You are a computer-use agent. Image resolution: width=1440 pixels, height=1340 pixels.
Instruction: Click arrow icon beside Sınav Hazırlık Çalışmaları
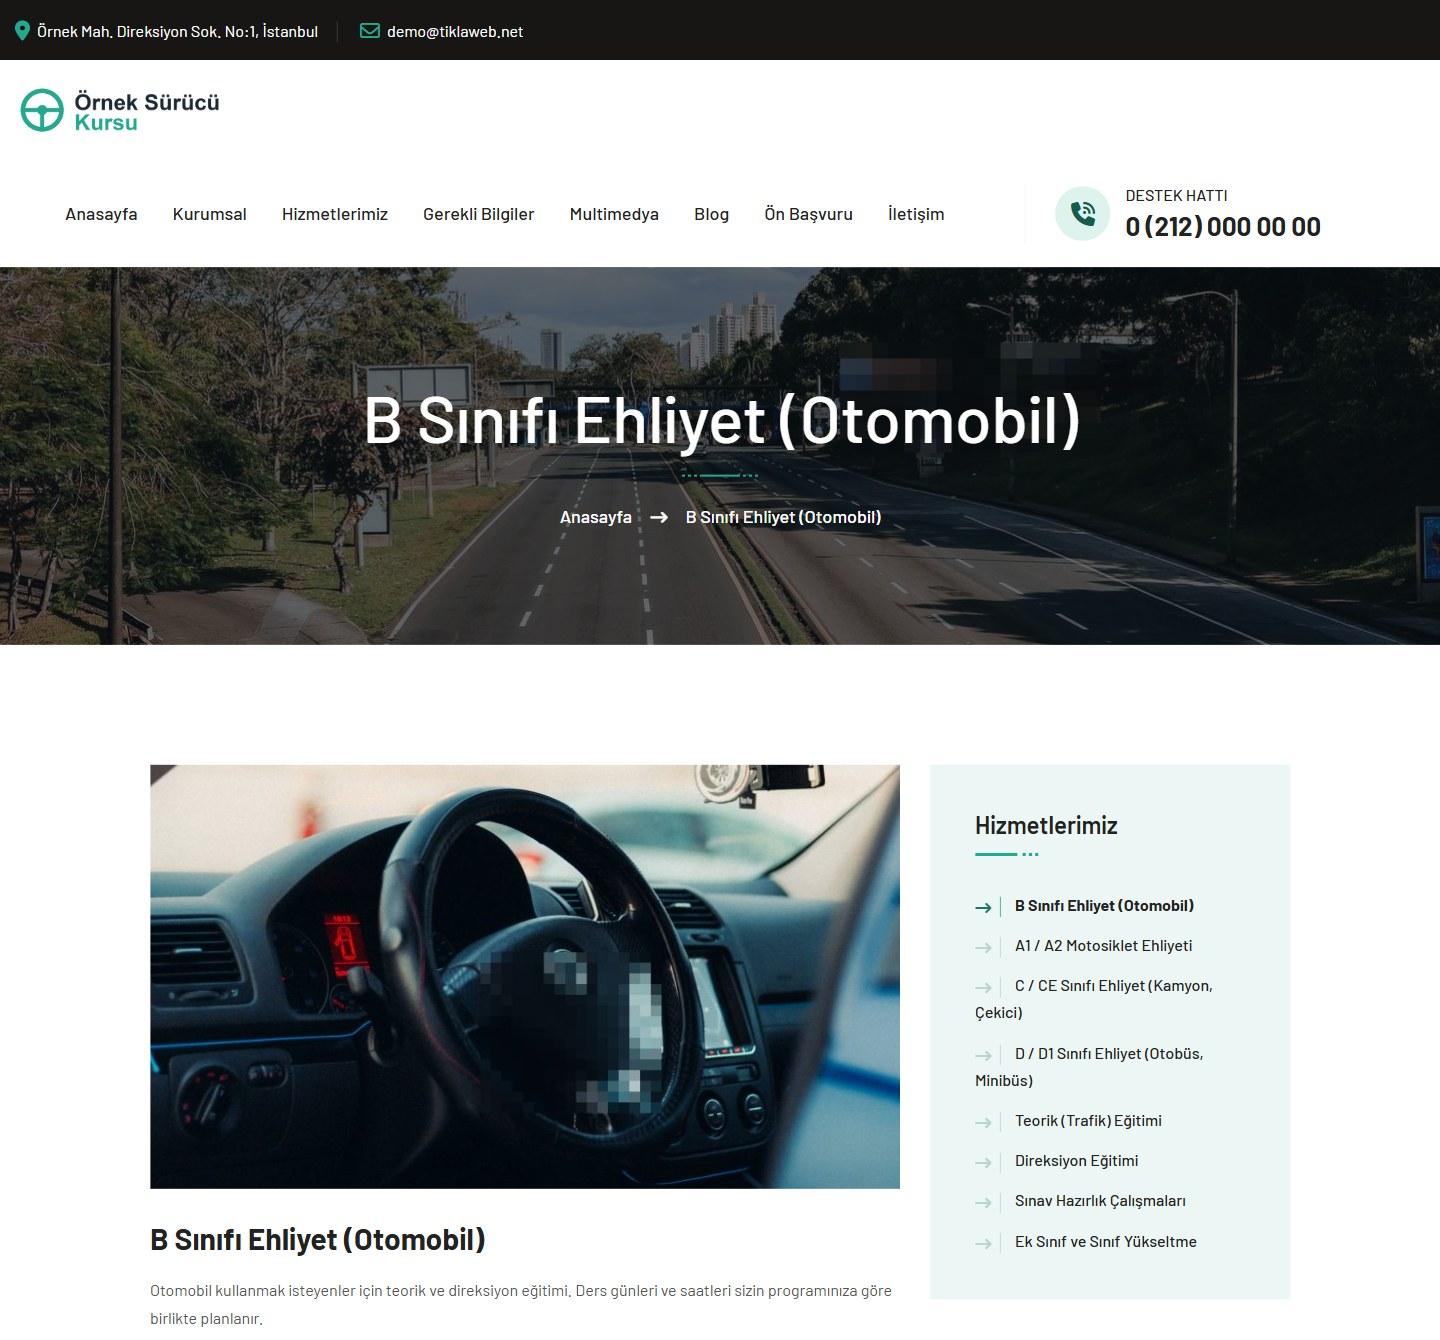coord(983,1202)
